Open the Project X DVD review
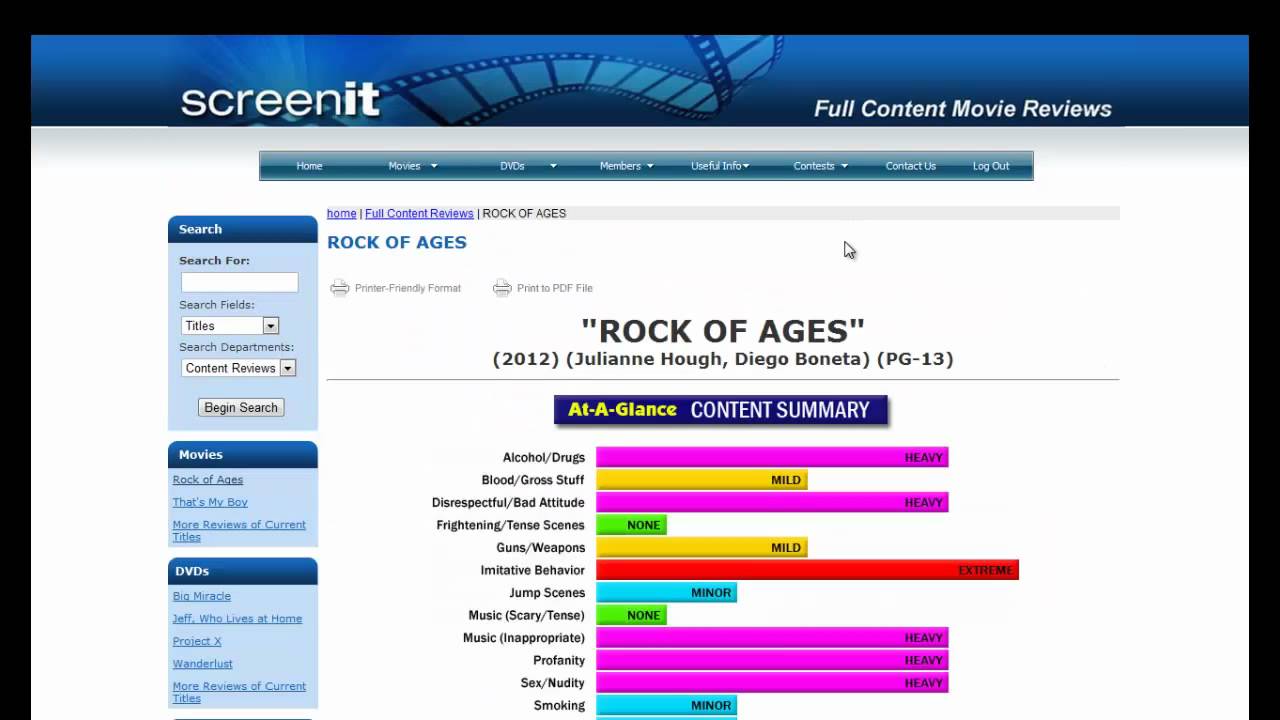This screenshot has width=1280, height=720. (197, 641)
